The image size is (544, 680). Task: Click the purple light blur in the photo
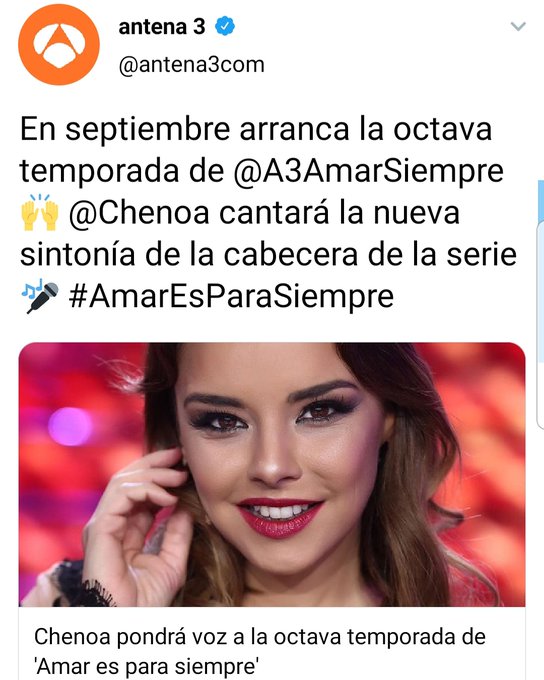click(69, 426)
